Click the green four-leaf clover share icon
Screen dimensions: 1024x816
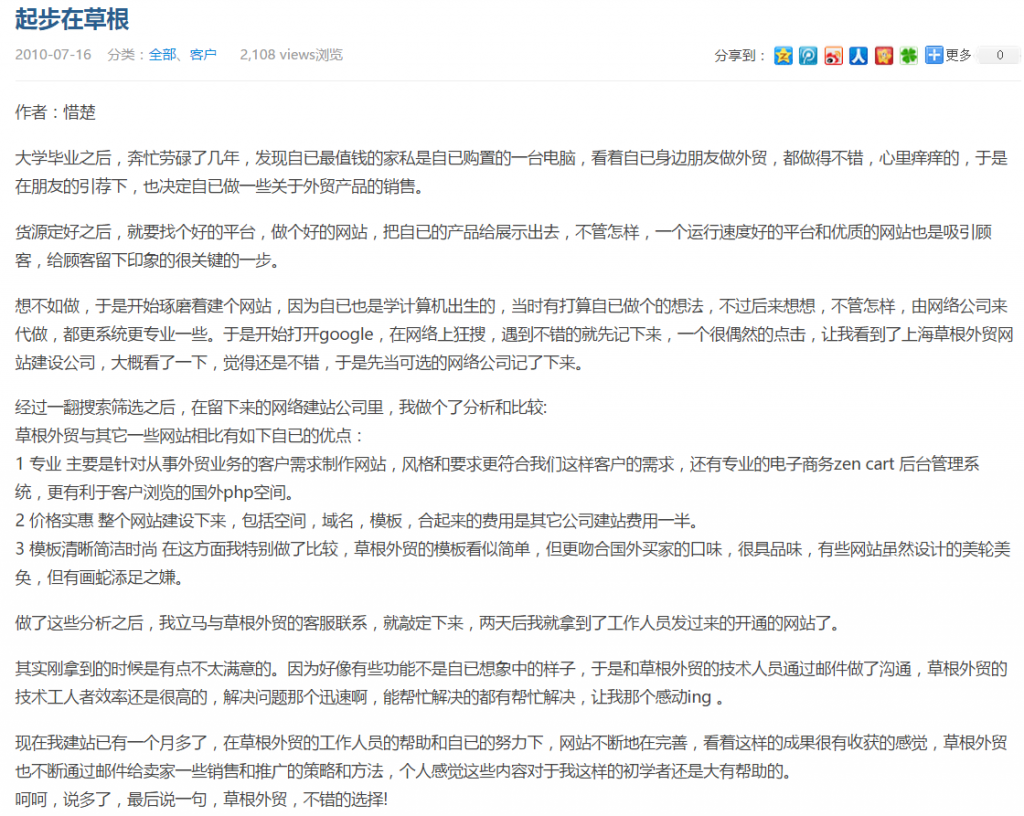coord(908,55)
